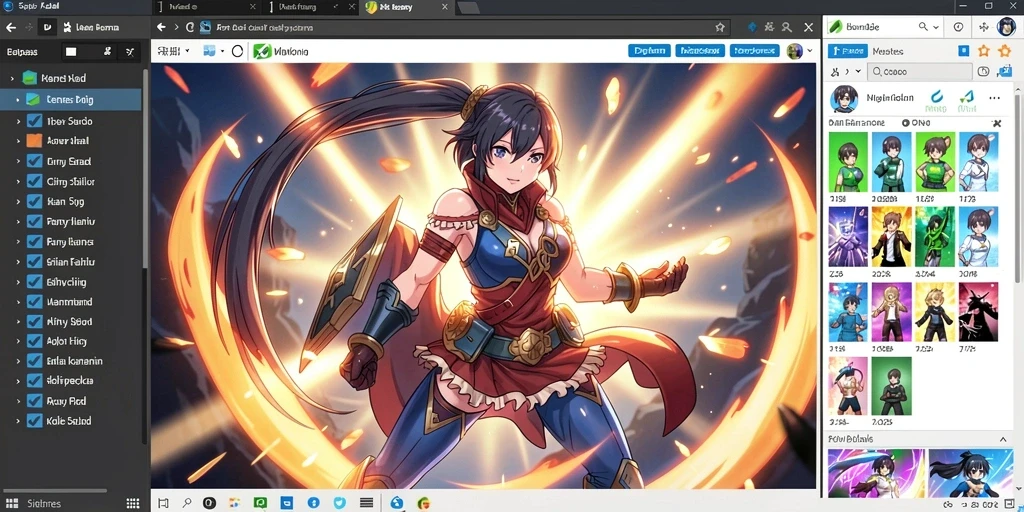Image resolution: width=1024 pixels, height=512 pixels.
Task: Click the refresh icon beside the address bar
Action: 190,27
